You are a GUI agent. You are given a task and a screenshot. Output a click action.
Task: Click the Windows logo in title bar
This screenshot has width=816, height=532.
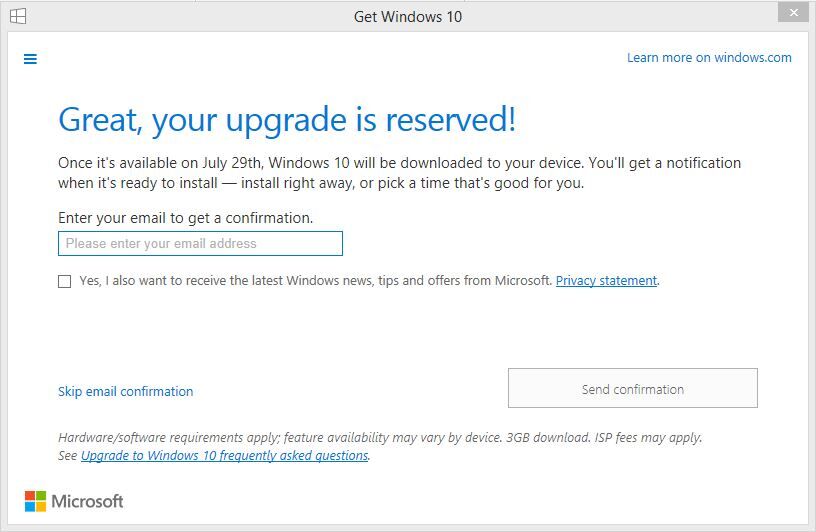click(x=18, y=16)
